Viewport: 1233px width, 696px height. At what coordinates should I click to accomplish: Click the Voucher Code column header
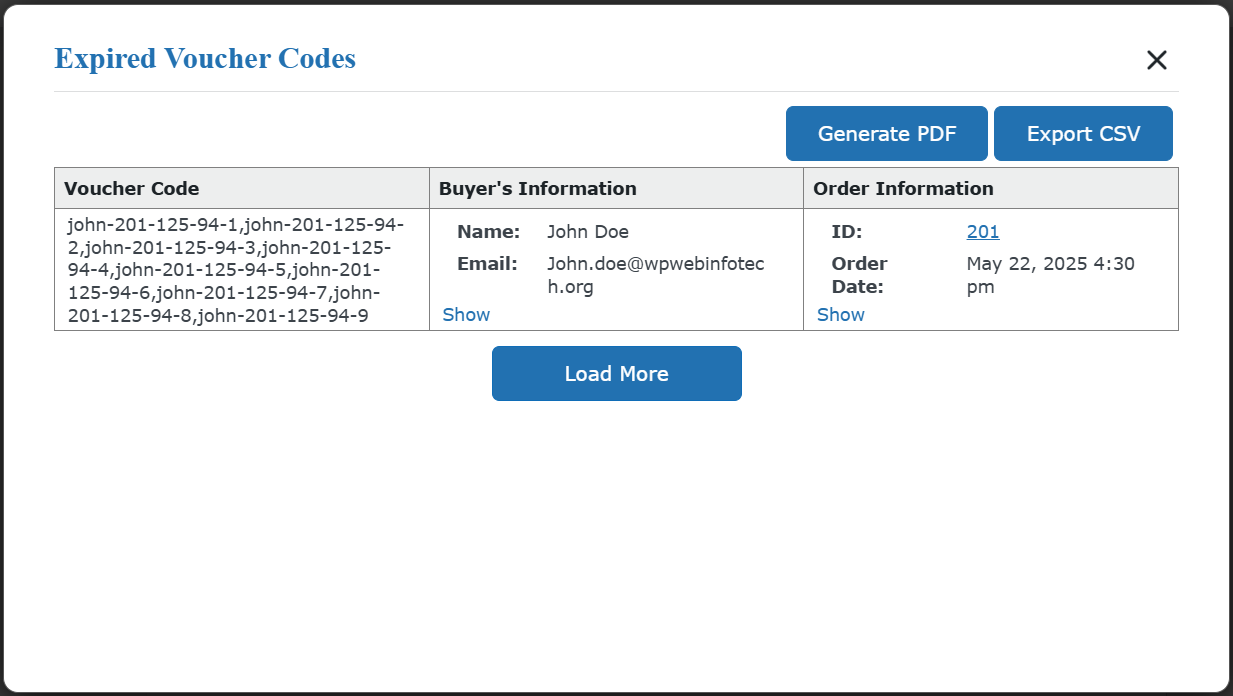pyautogui.click(x=132, y=189)
